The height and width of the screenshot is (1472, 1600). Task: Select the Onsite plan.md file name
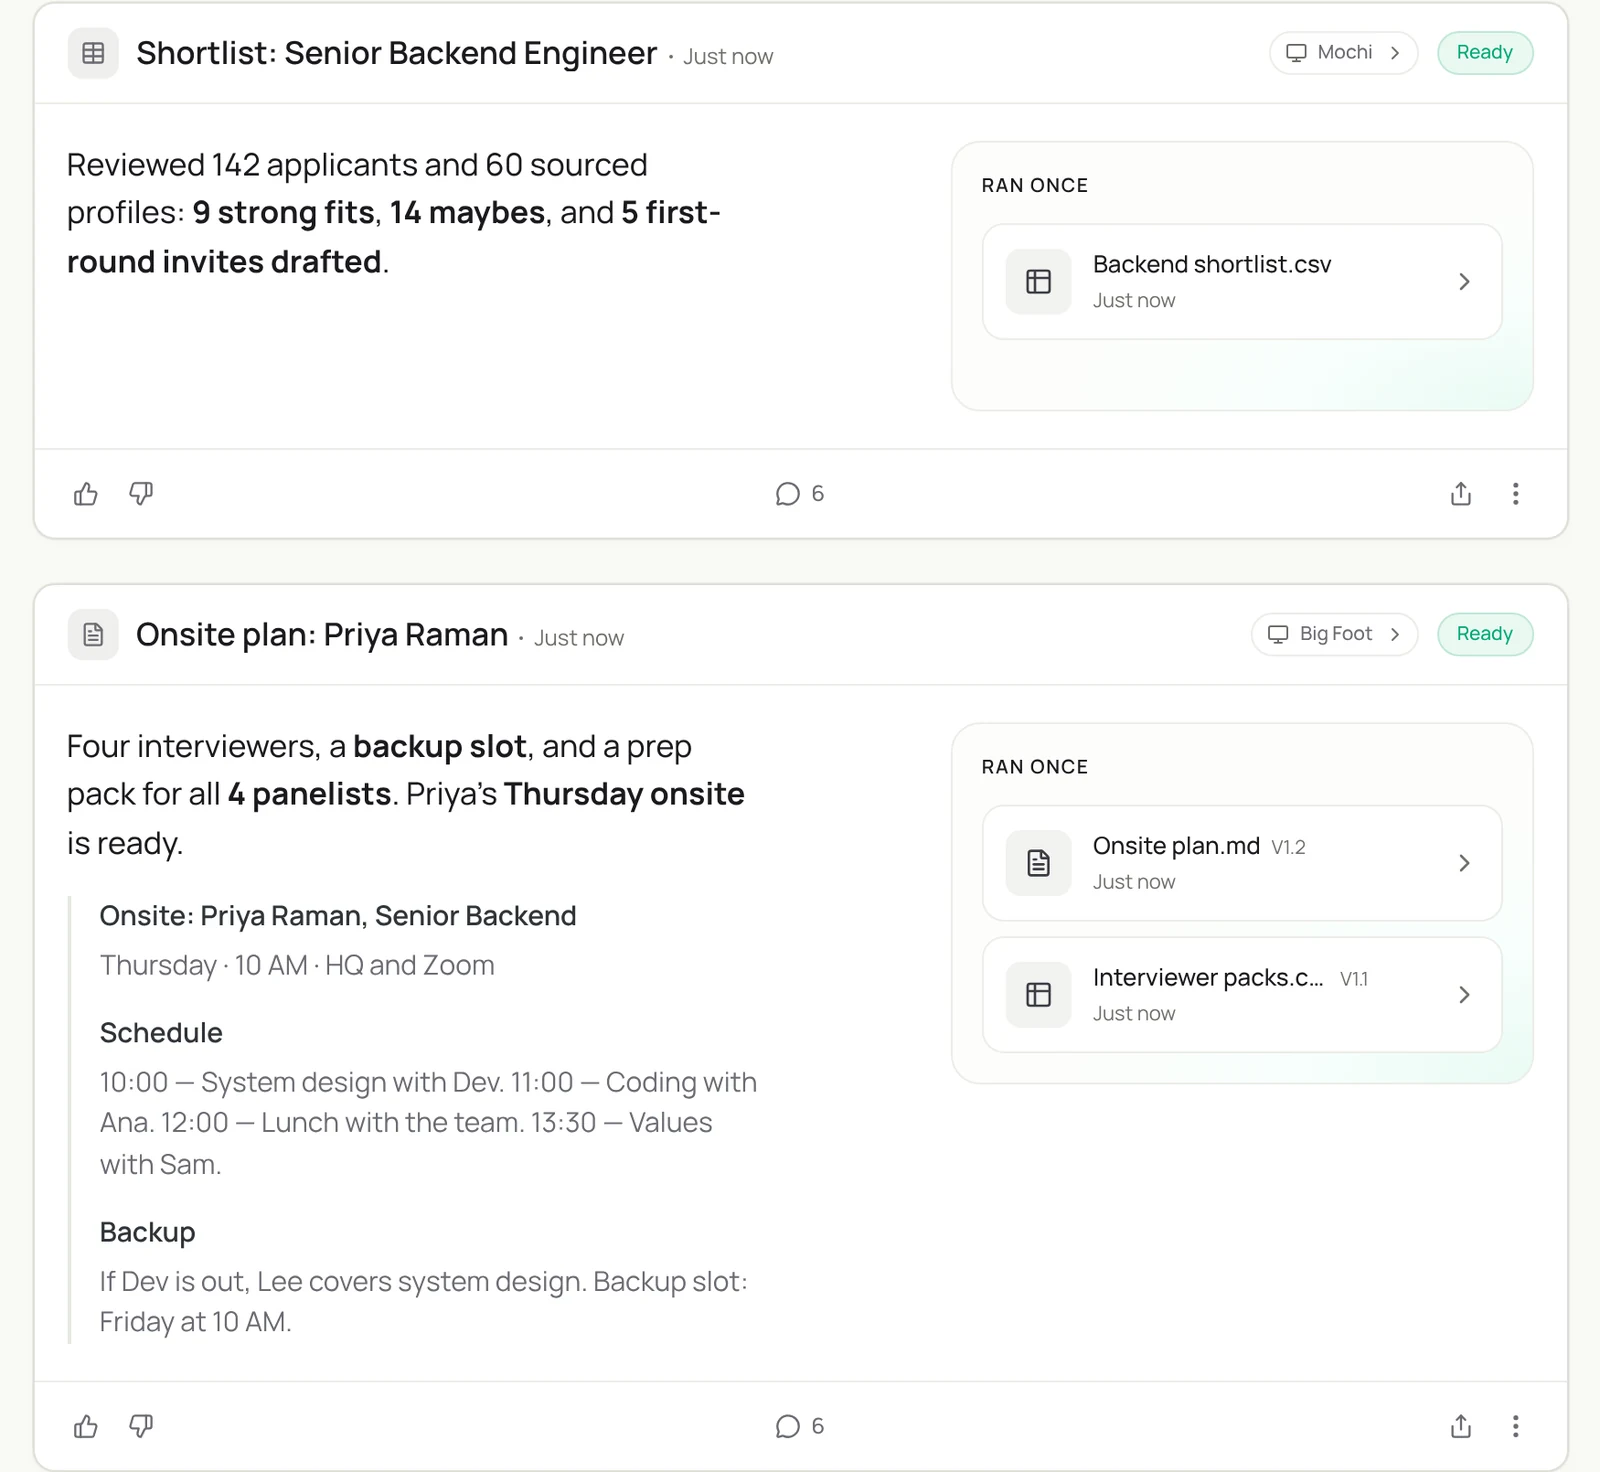click(1176, 846)
